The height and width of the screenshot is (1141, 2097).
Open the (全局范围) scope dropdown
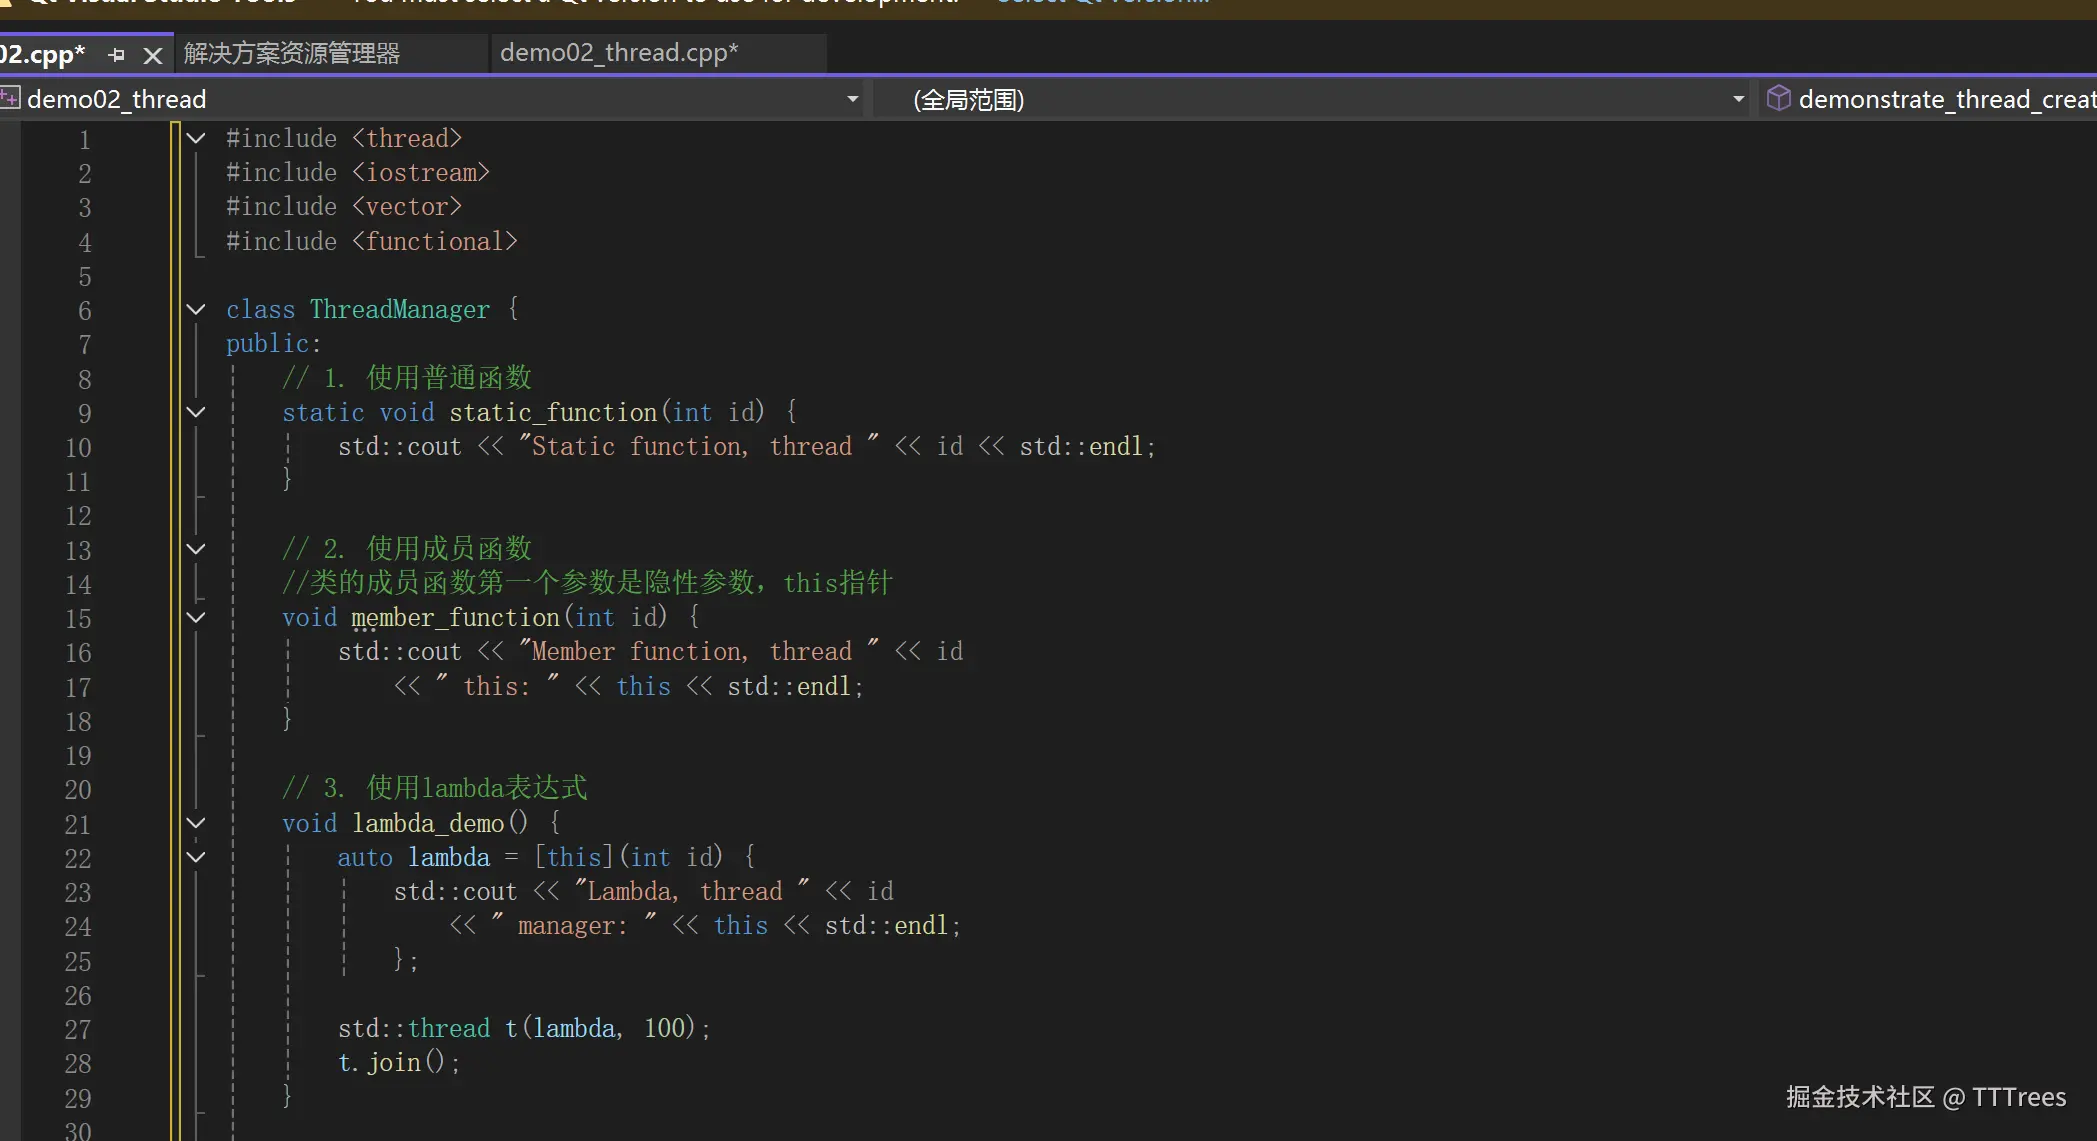(1738, 99)
